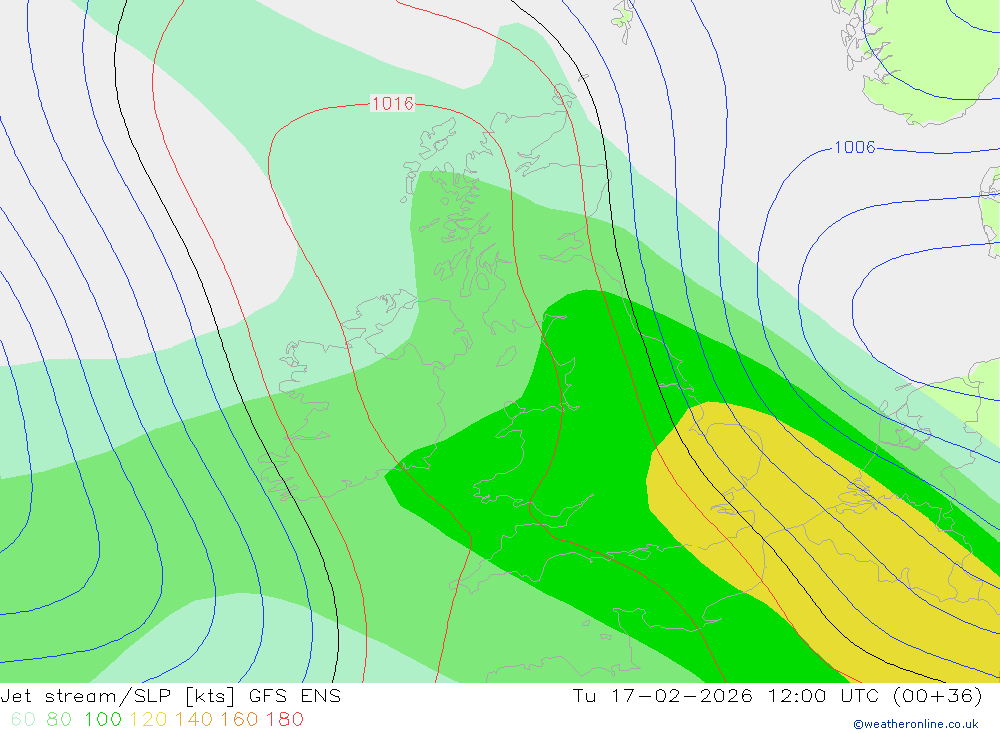Click the GFS ENS model label
1000x733 pixels.
295,695
